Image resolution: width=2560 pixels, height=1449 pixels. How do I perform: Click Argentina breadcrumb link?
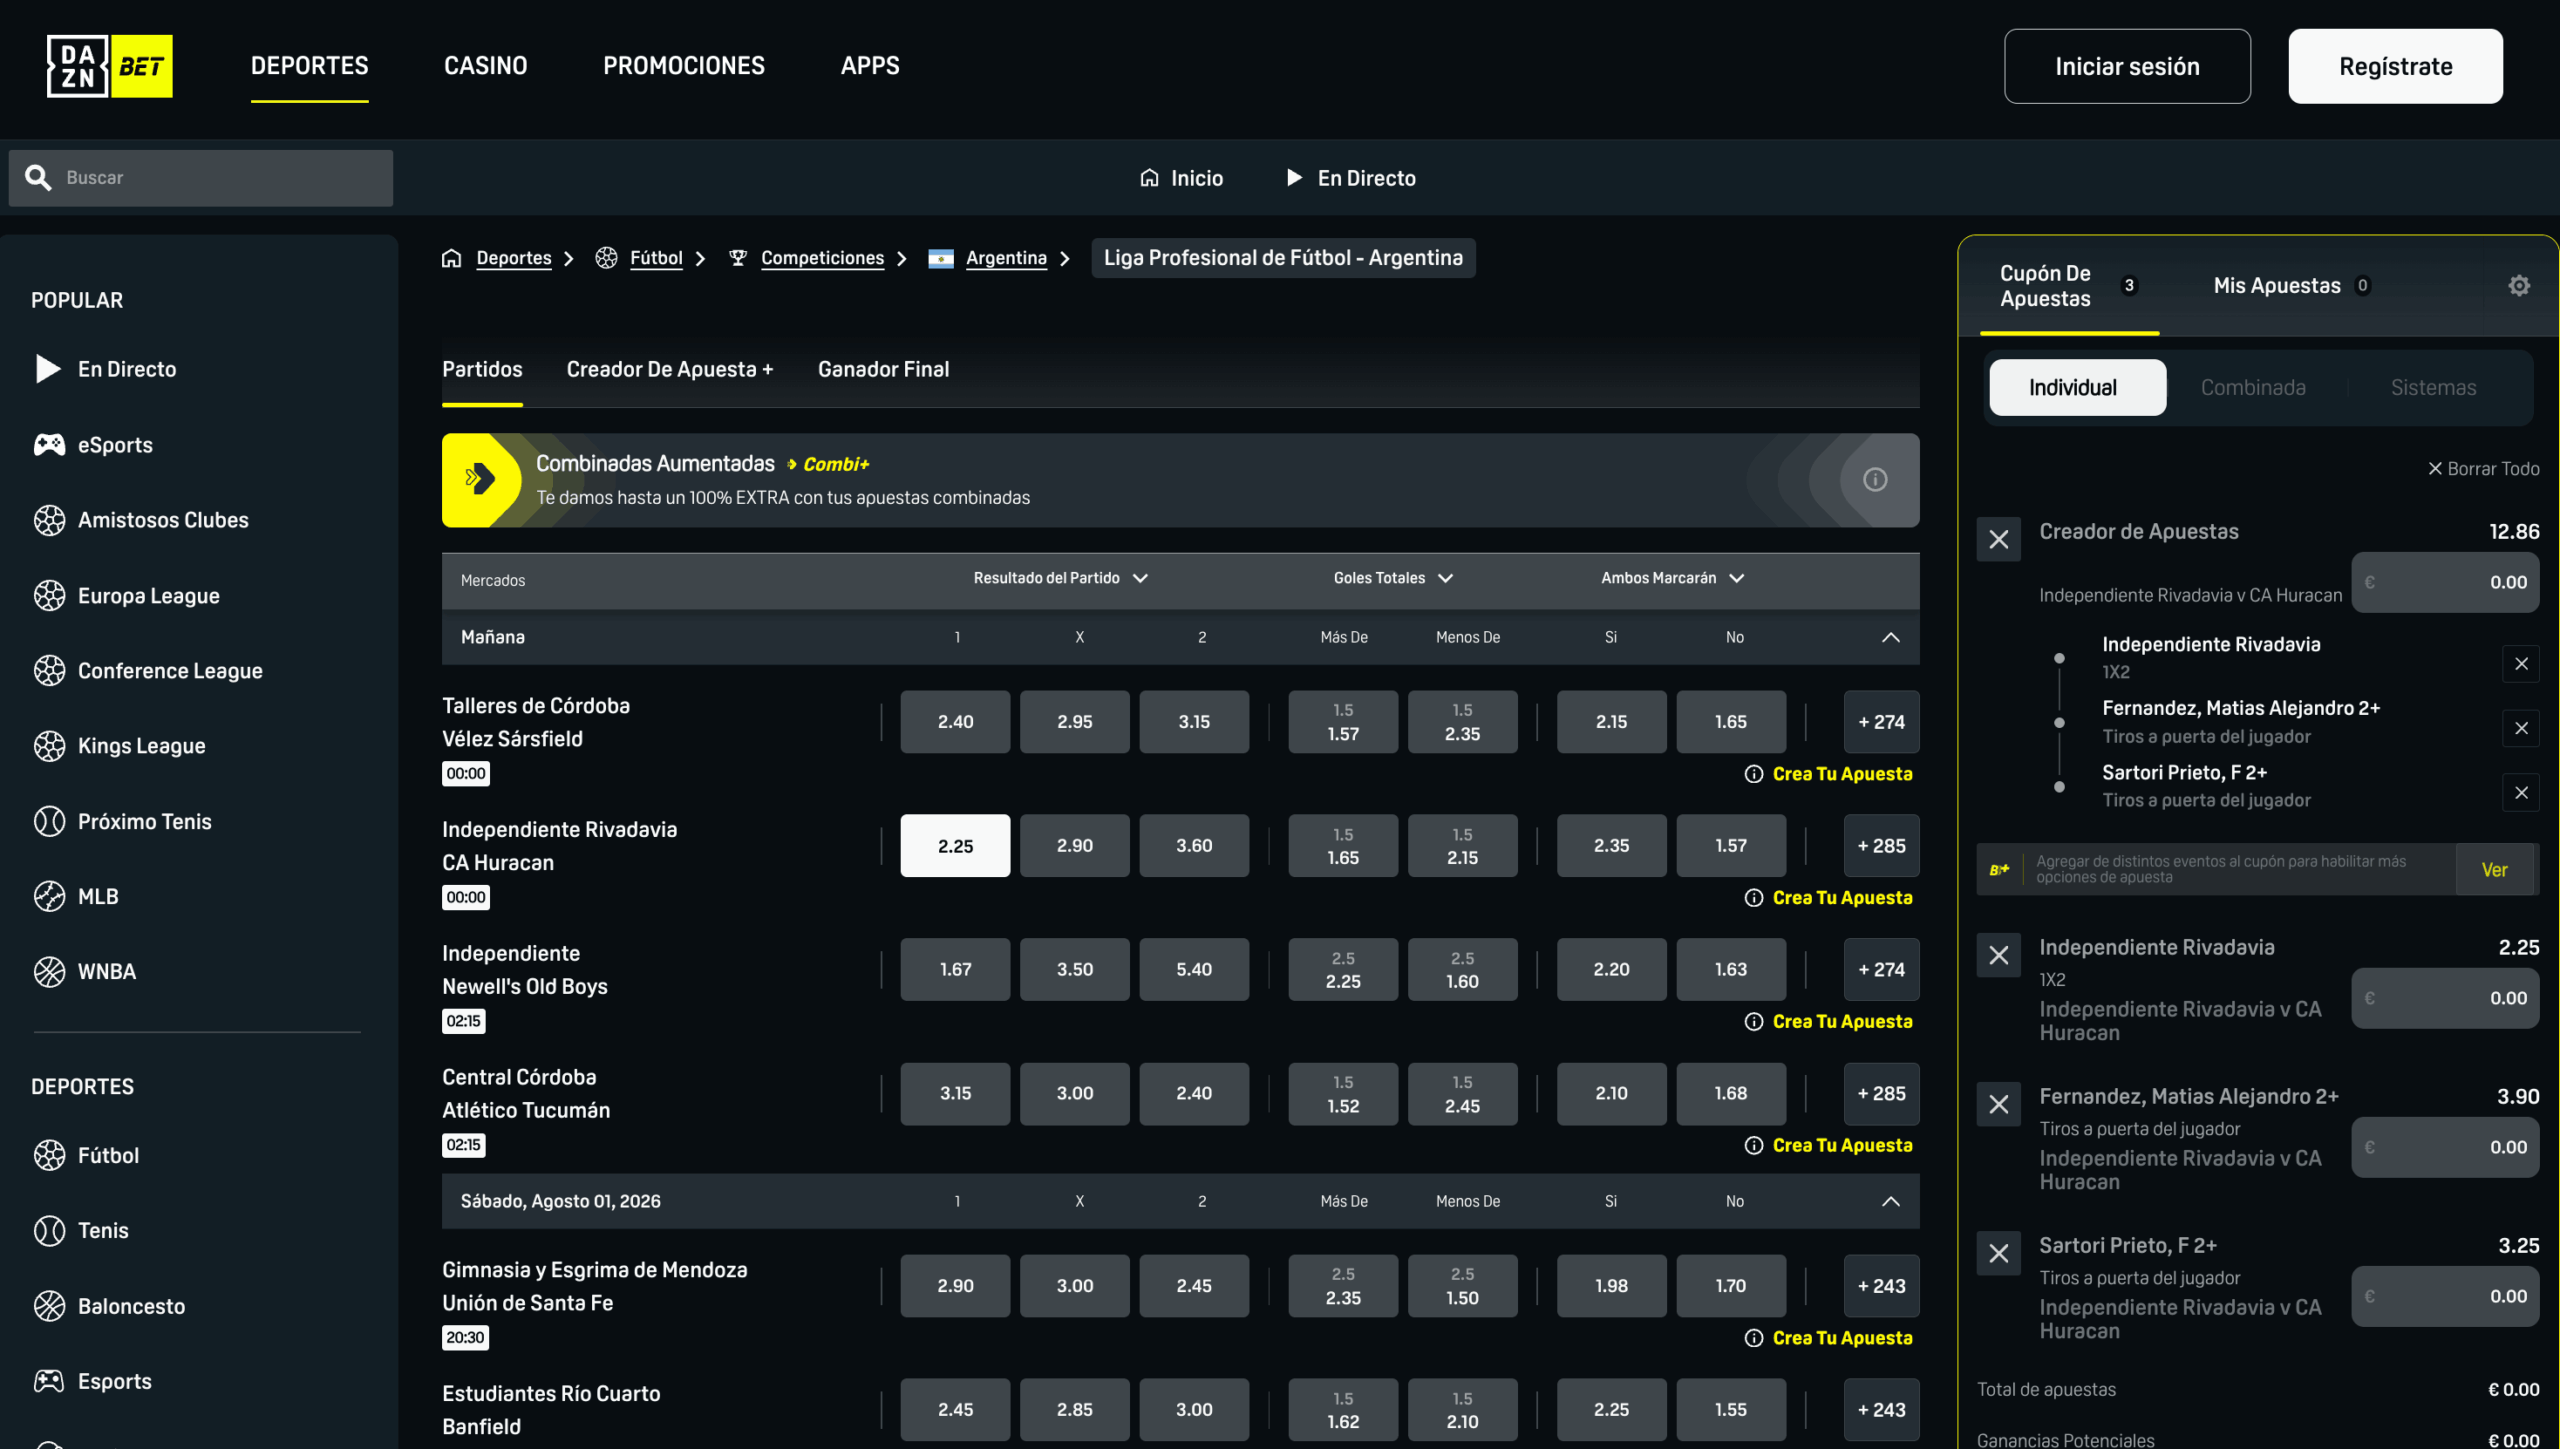(x=1006, y=258)
